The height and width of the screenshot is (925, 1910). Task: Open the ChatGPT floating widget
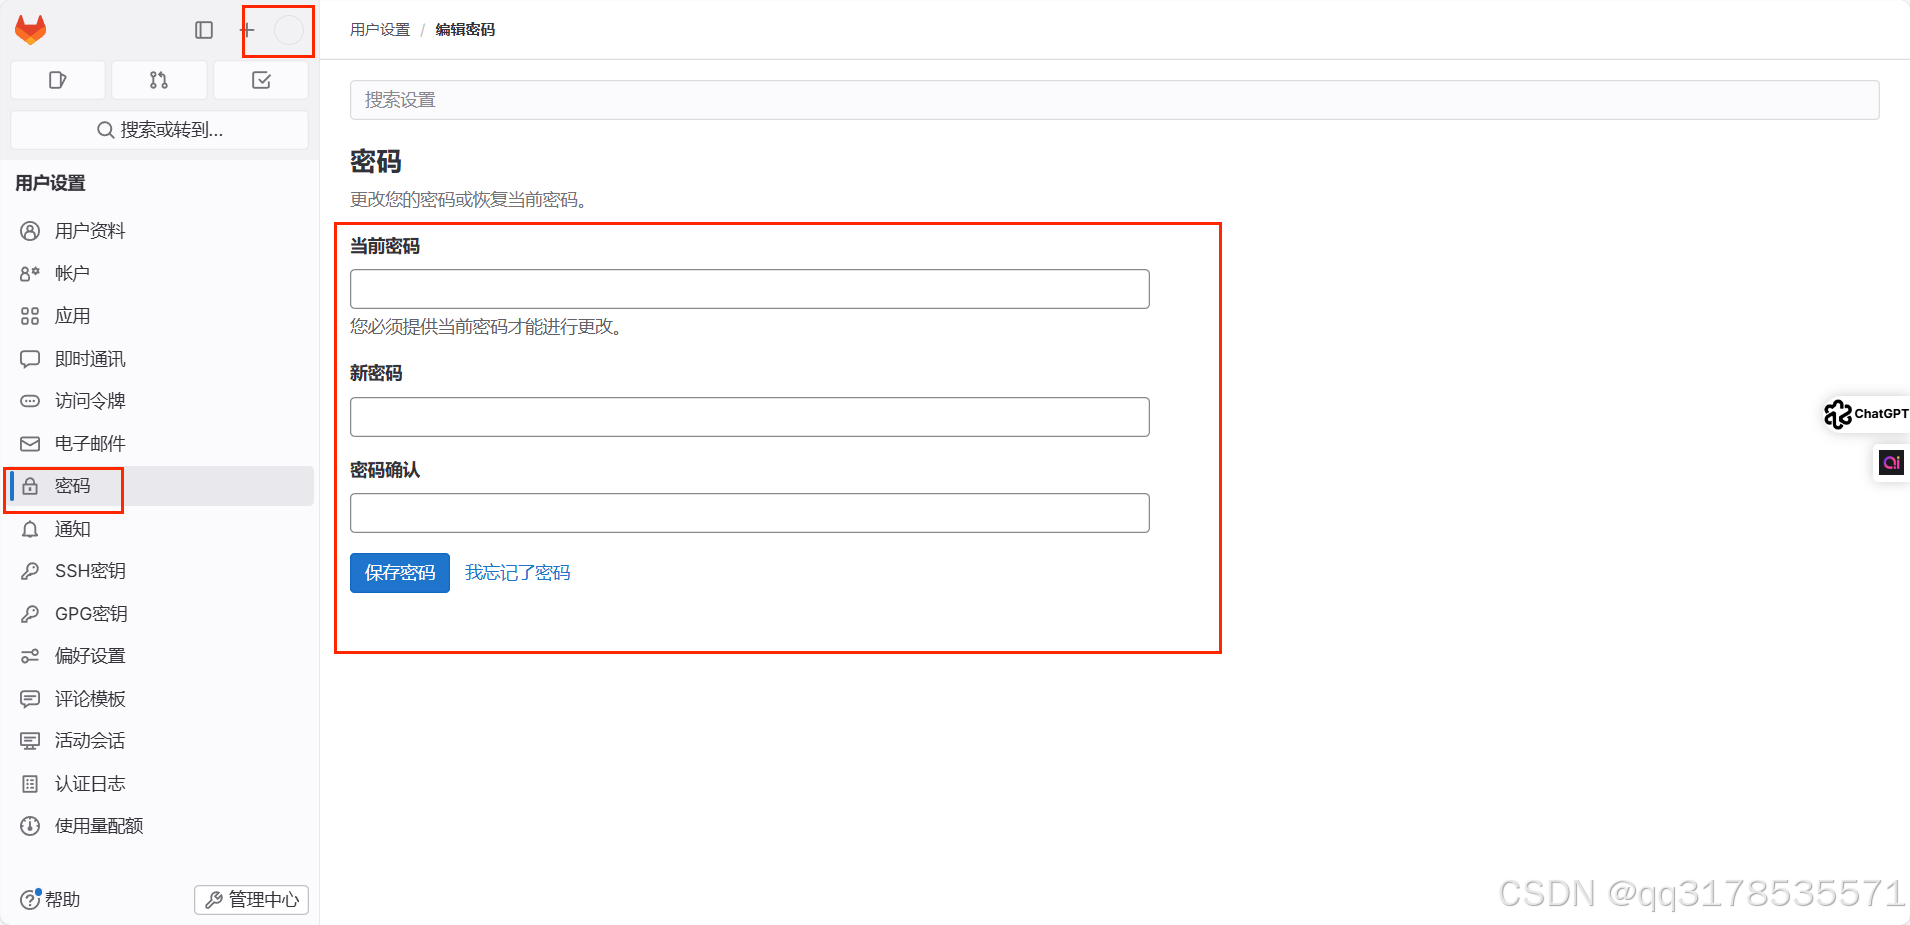click(x=1865, y=414)
